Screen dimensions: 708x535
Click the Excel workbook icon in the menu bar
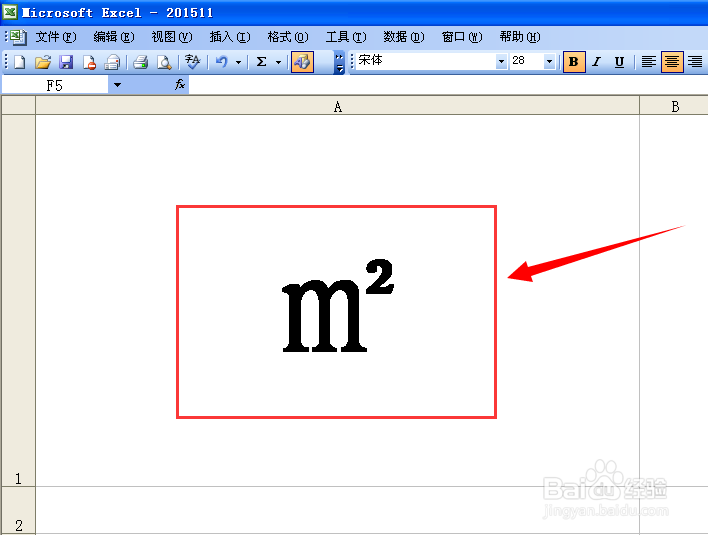pos(18,37)
